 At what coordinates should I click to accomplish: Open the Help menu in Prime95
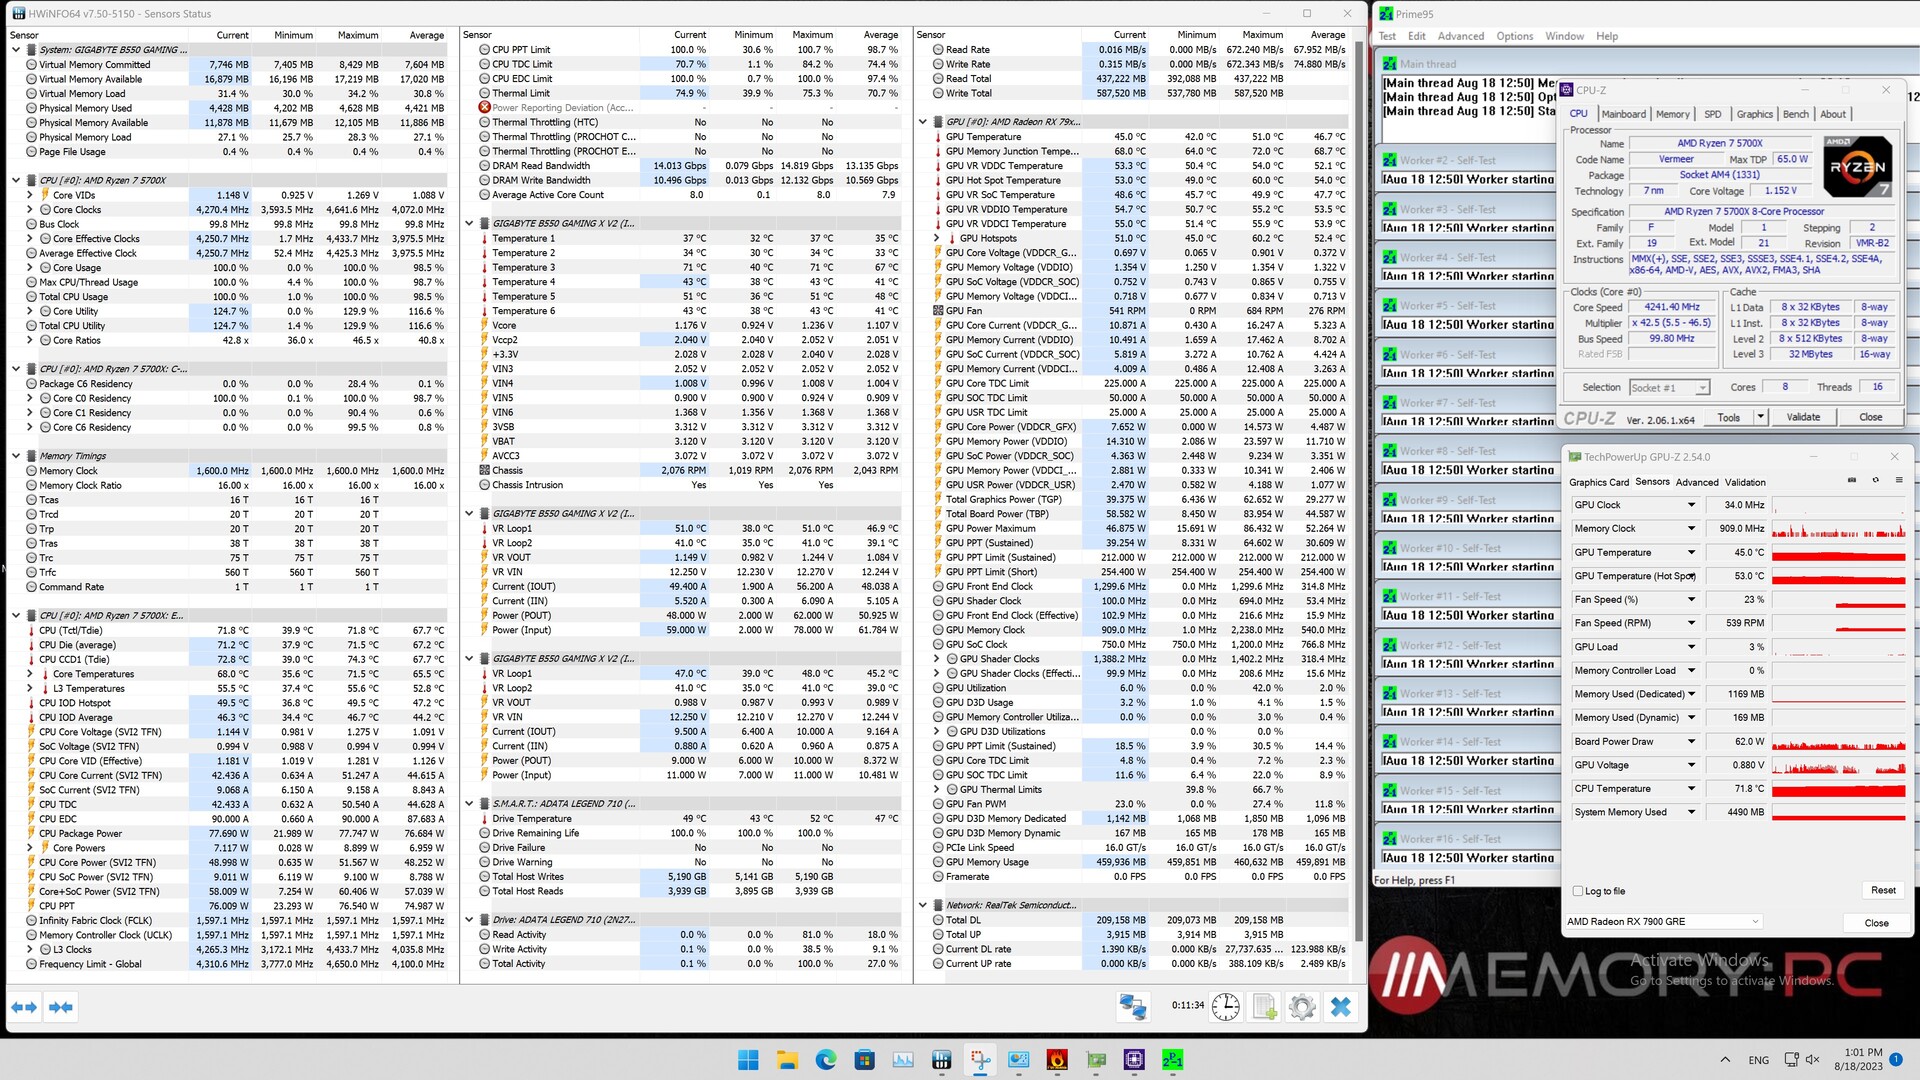click(x=1607, y=36)
